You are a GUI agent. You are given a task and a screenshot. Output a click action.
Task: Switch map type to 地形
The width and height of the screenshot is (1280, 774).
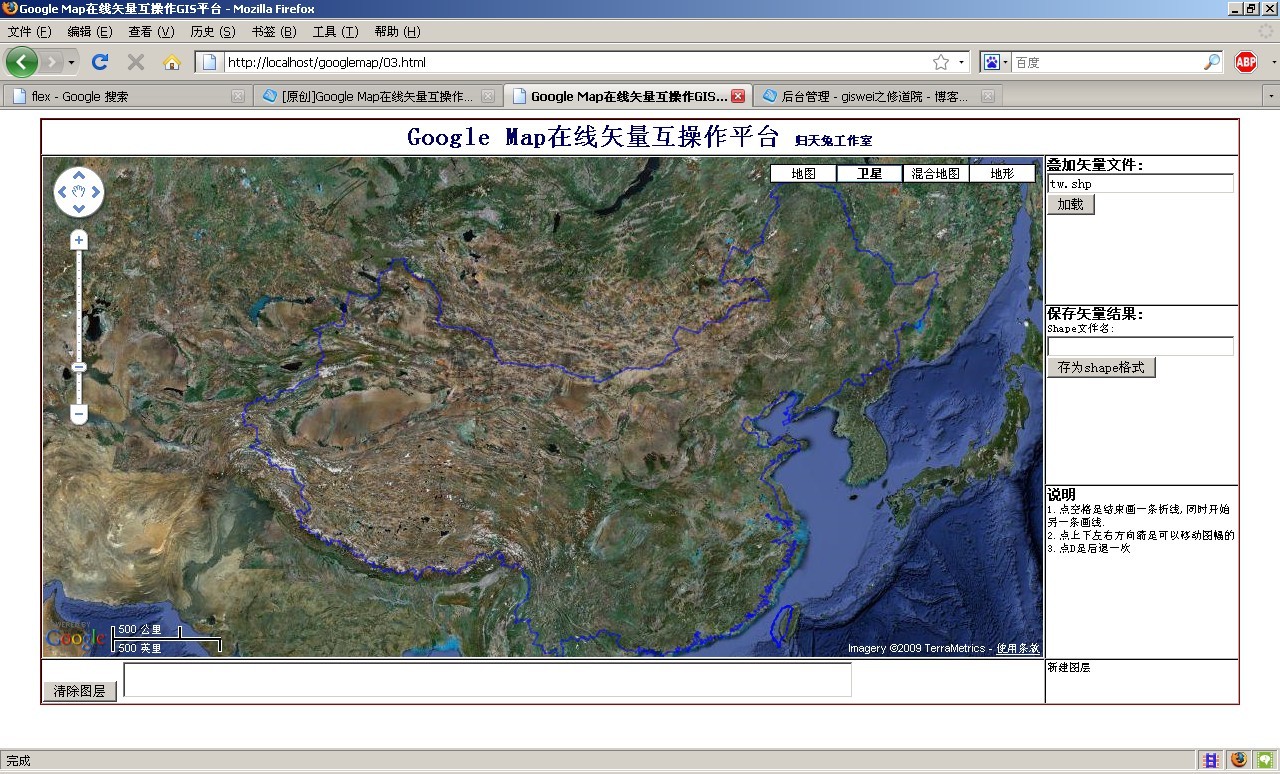pos(1003,173)
